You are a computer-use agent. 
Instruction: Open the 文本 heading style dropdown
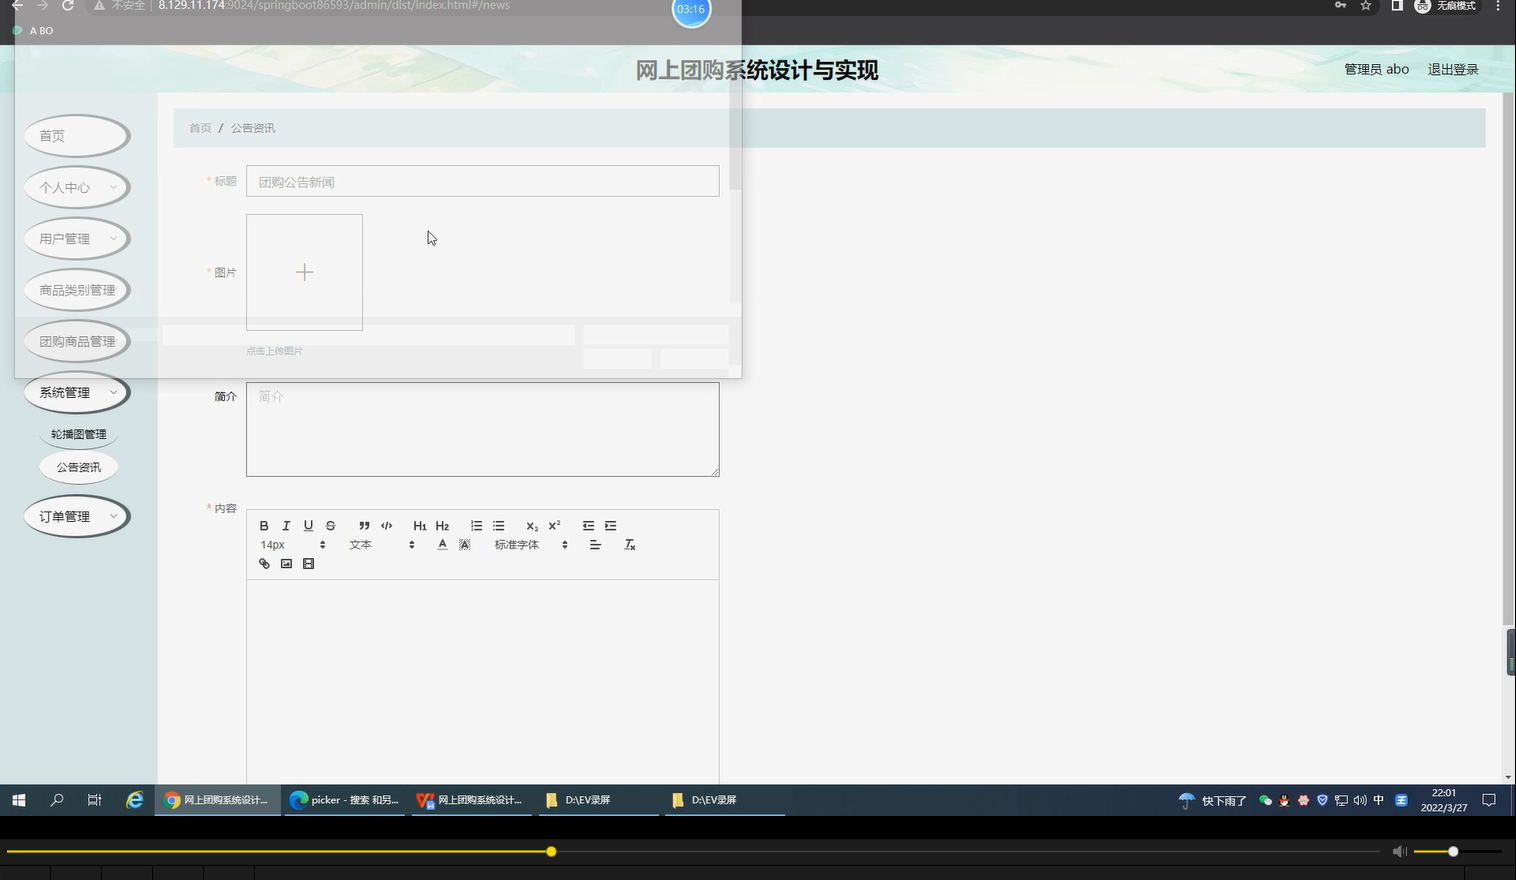click(381, 545)
